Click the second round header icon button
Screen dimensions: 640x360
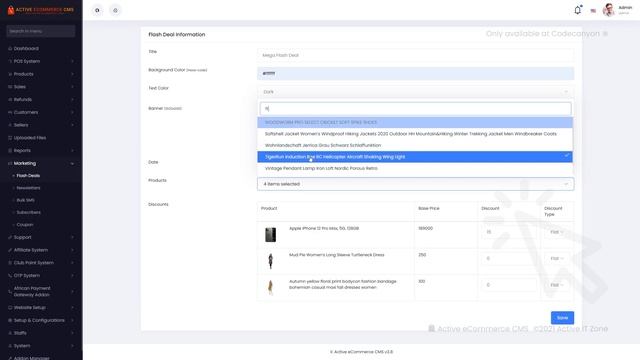(x=115, y=10)
